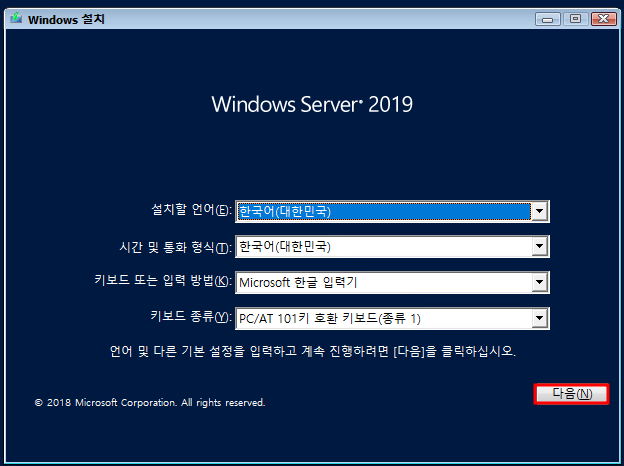Click the instruction text about clicking 다음
Image resolution: width=624 pixels, height=466 pixels.
click(313, 351)
